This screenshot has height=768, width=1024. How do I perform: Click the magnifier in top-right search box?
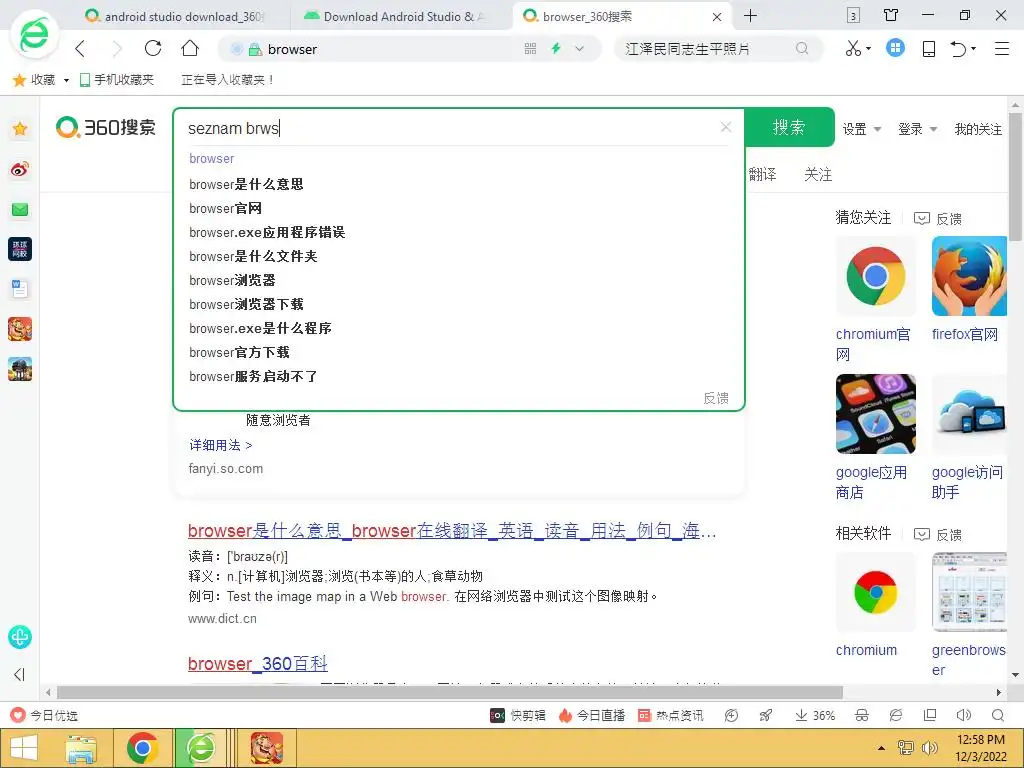(x=802, y=48)
